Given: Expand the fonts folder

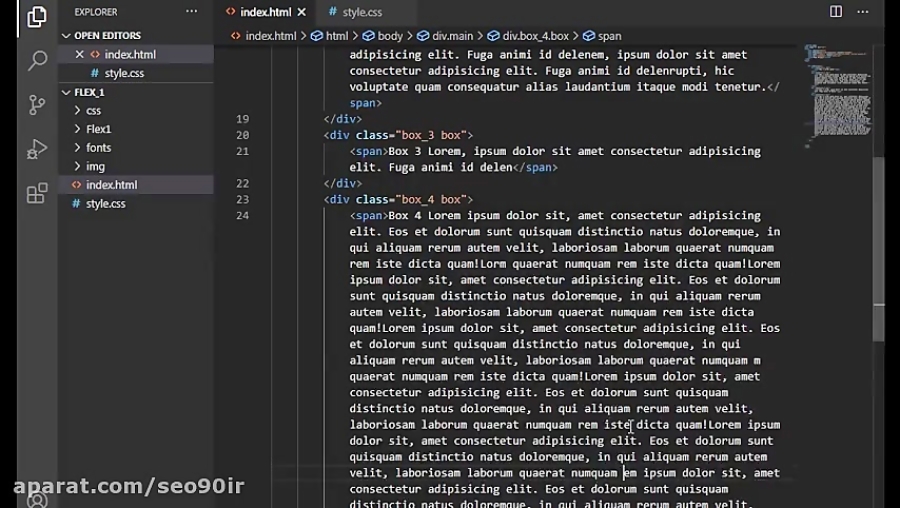Looking at the screenshot, I should (x=98, y=148).
